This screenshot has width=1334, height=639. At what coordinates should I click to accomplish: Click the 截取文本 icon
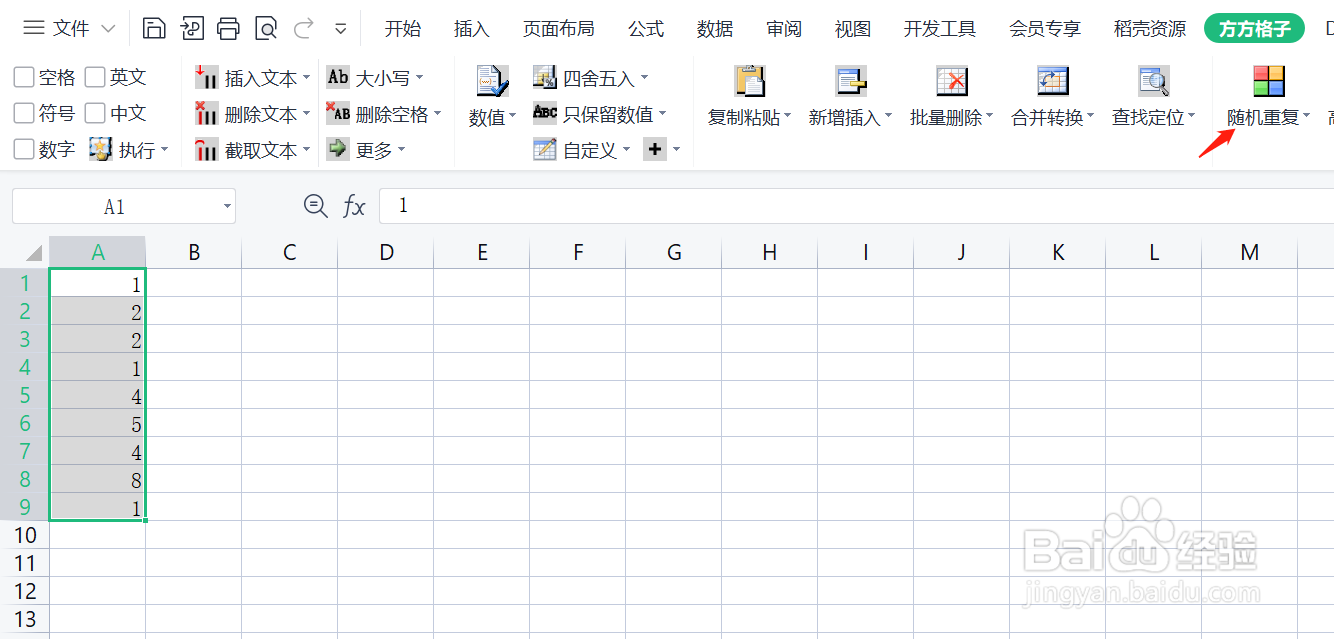click(207, 150)
